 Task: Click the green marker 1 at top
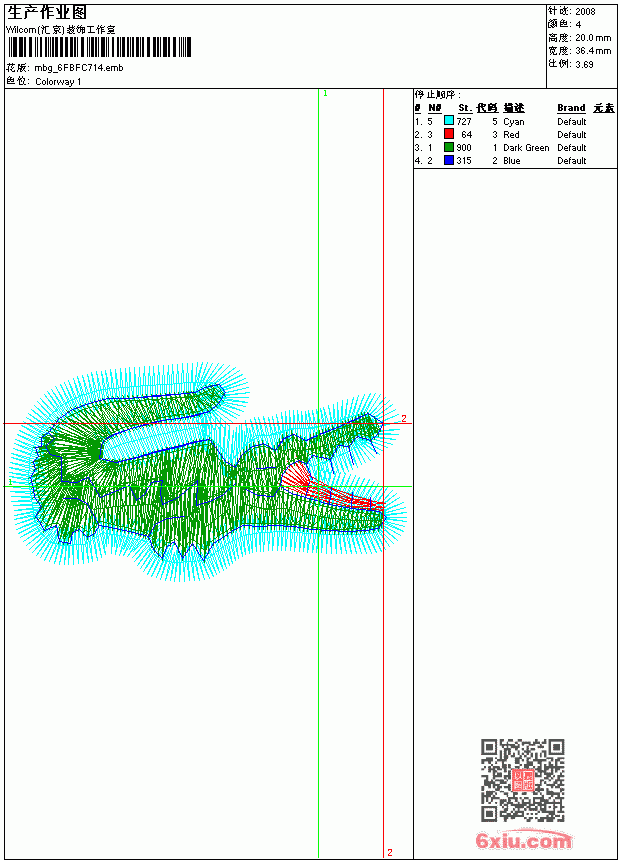click(x=325, y=93)
